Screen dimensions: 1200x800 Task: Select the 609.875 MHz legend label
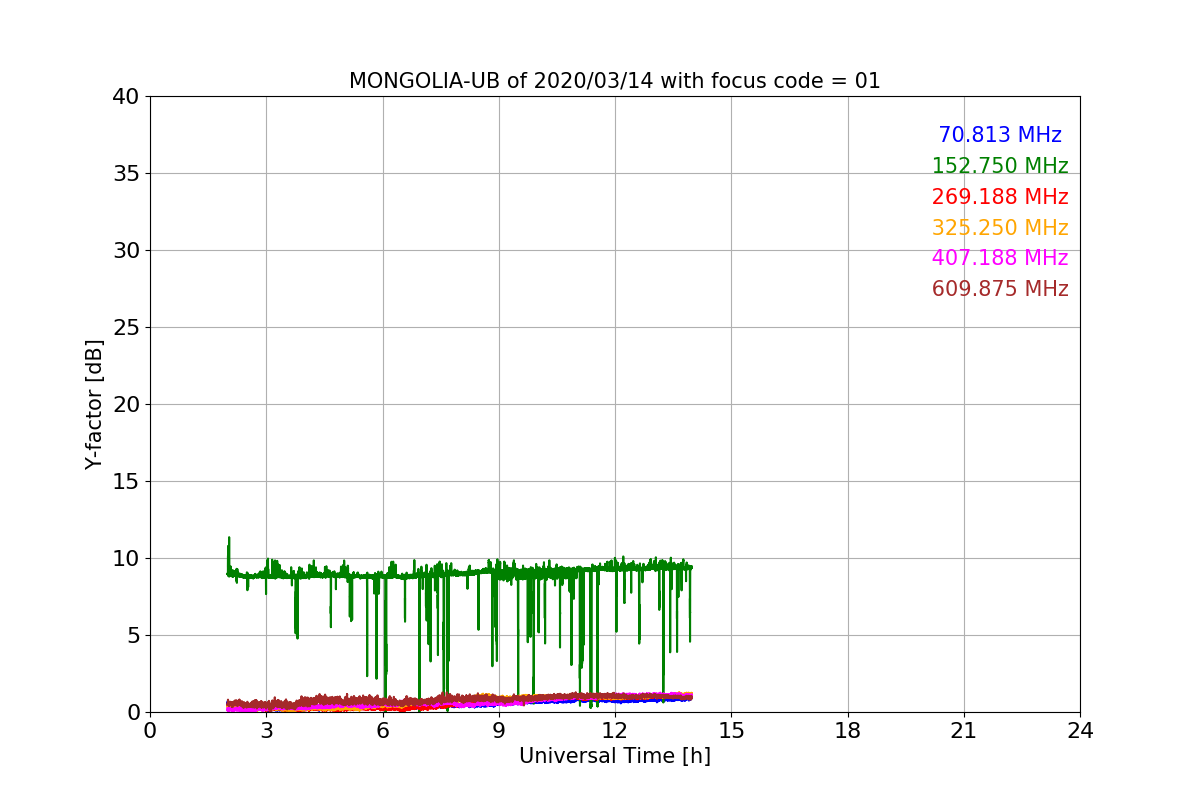(1000, 289)
